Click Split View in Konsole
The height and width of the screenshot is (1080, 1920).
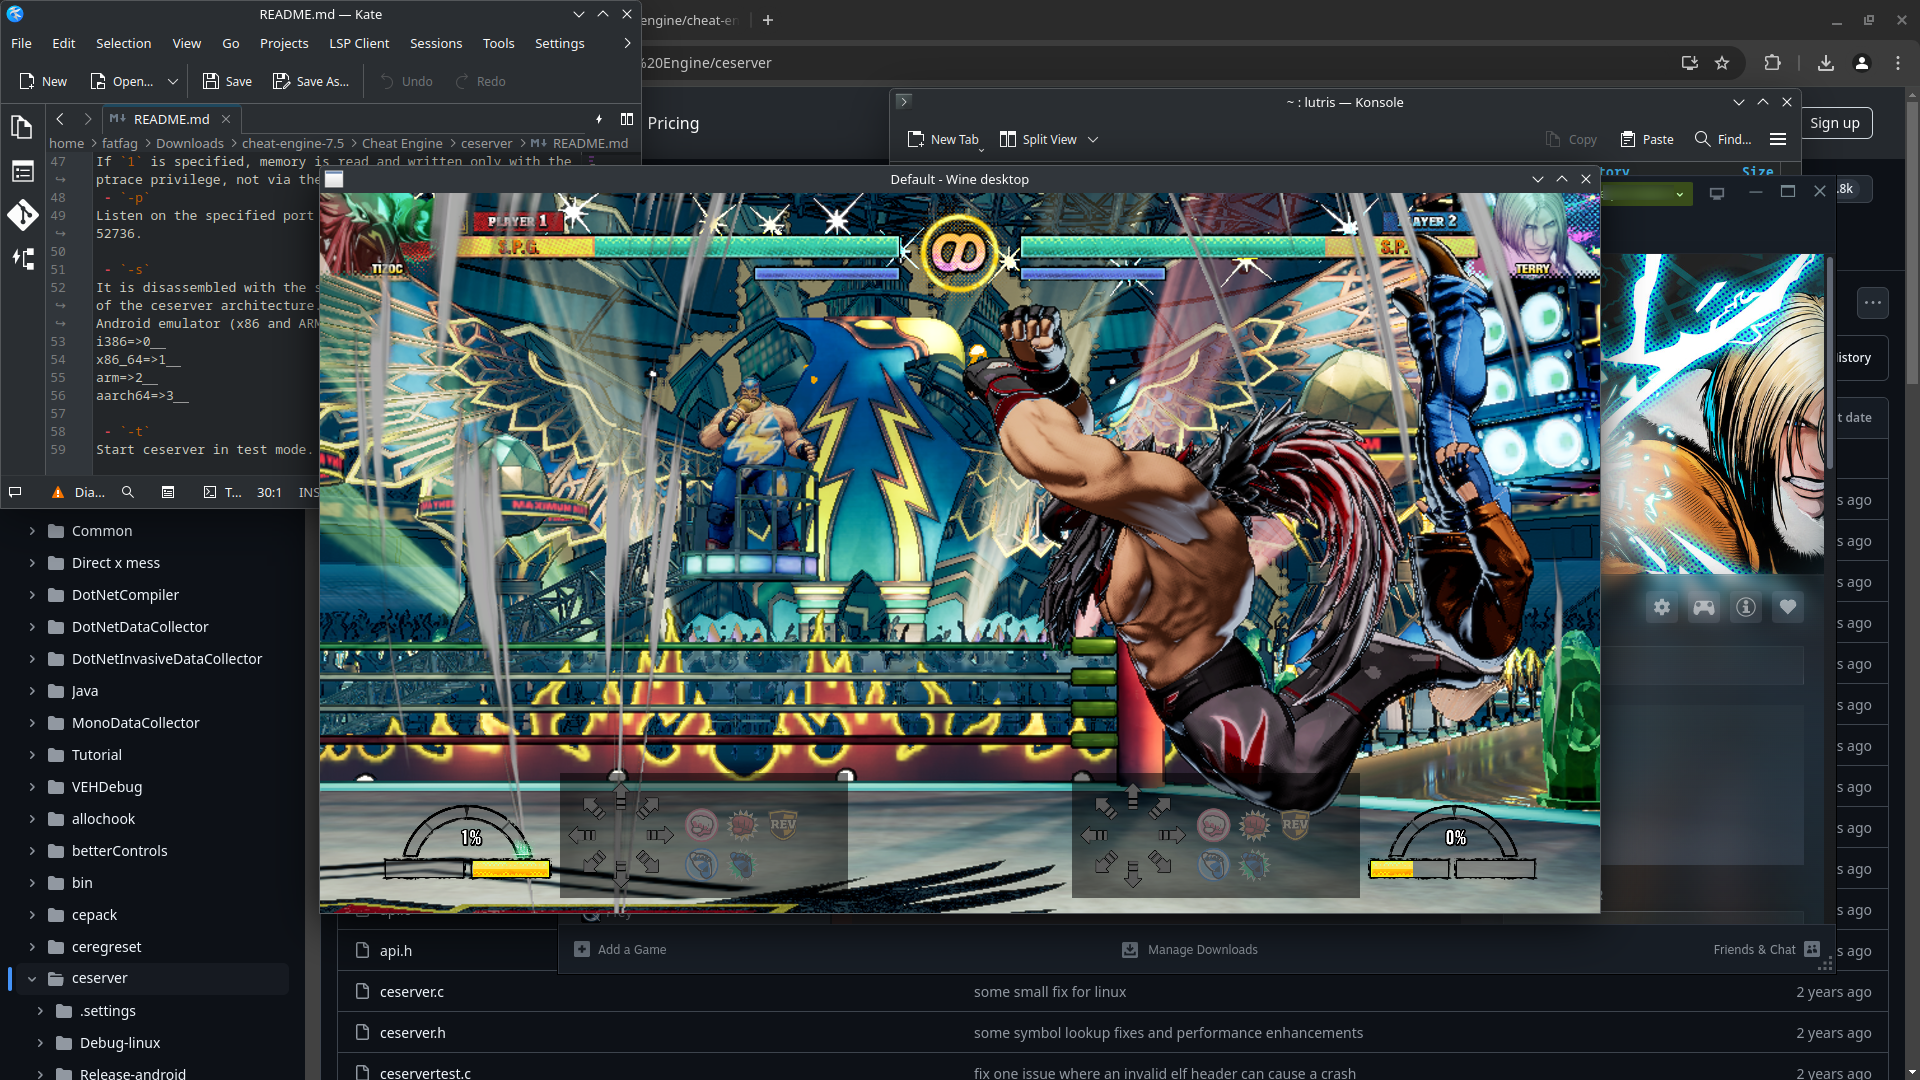[x=1039, y=139]
